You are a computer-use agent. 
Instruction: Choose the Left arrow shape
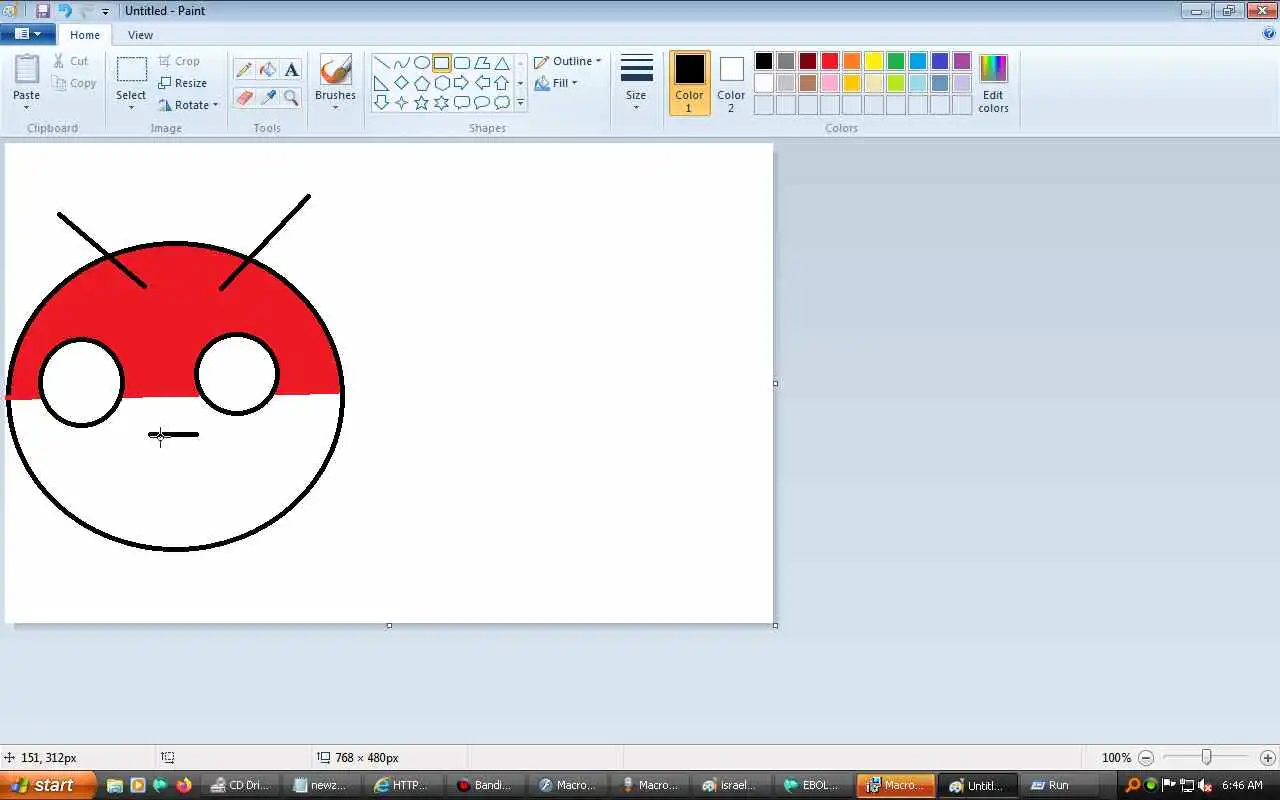(x=481, y=83)
